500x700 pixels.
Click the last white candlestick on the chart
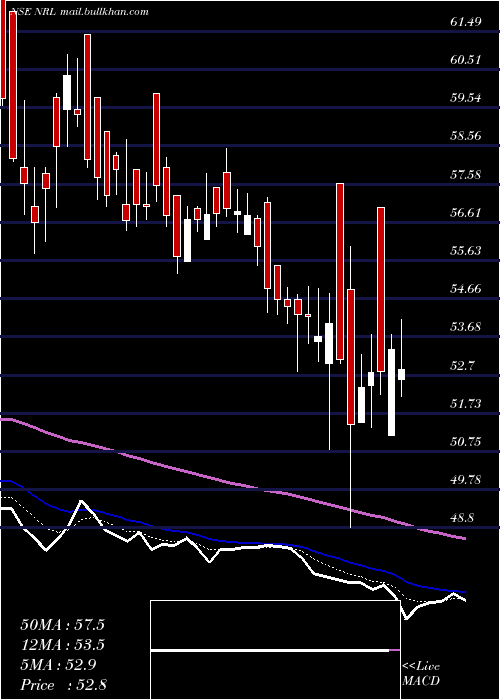coord(401,375)
